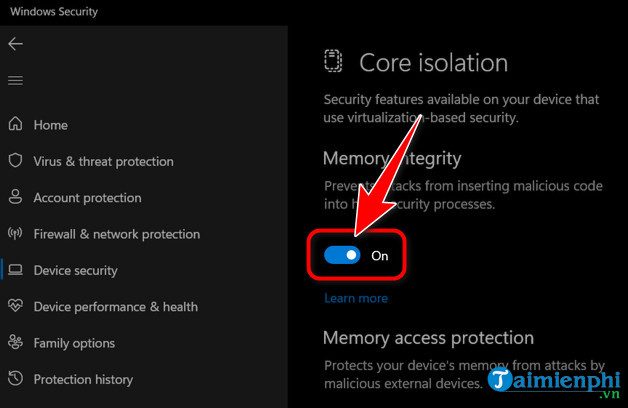Open Device performance & health page

(x=115, y=307)
